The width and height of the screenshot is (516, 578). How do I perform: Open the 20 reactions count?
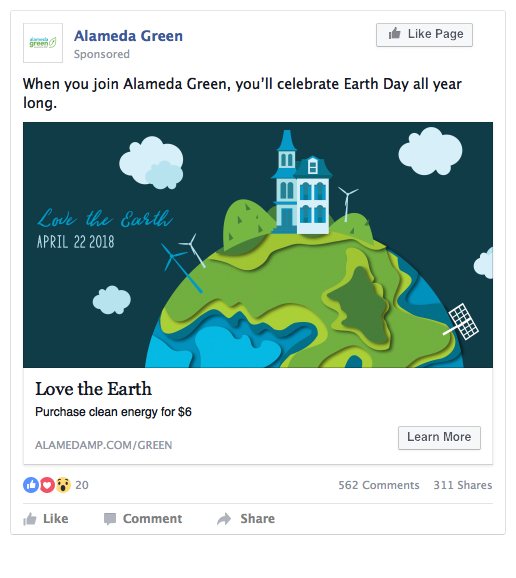(x=82, y=485)
